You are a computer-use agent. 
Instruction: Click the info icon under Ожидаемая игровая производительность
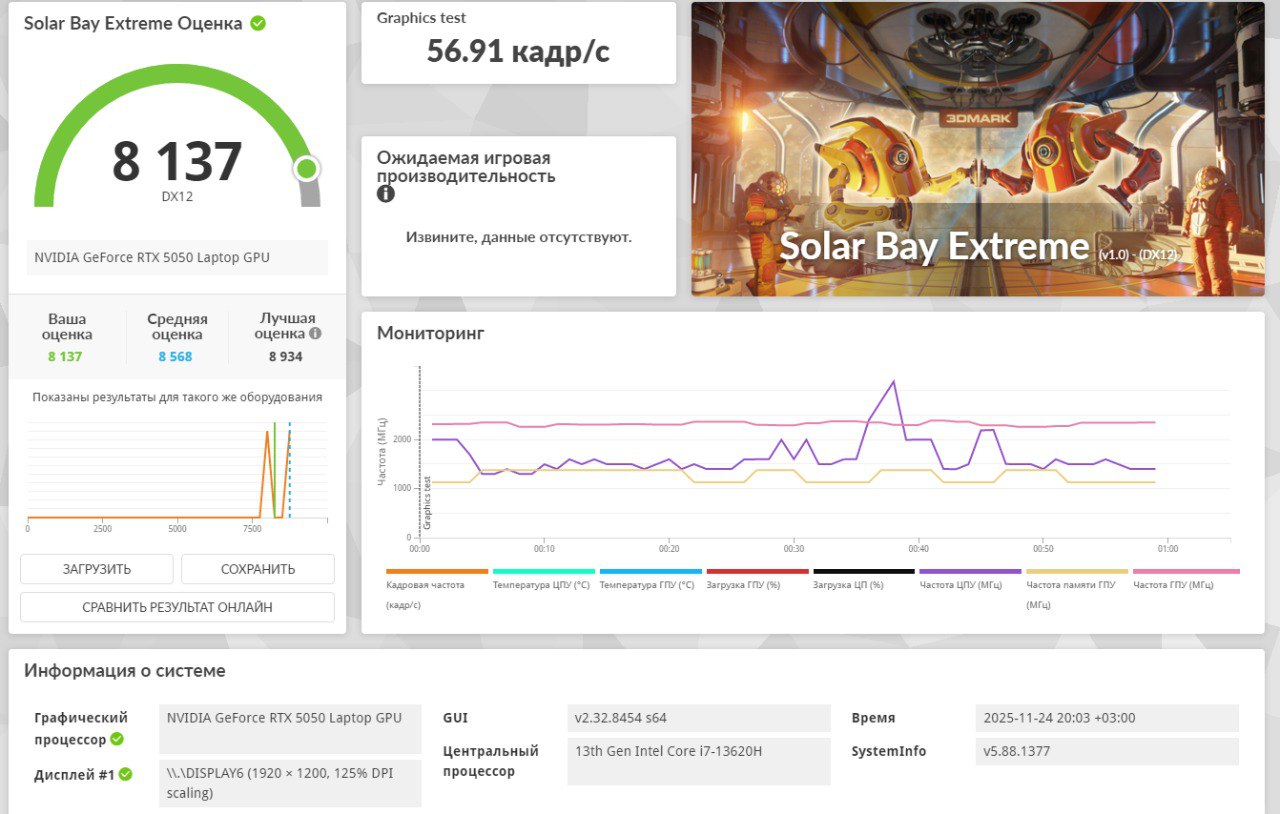pos(386,194)
